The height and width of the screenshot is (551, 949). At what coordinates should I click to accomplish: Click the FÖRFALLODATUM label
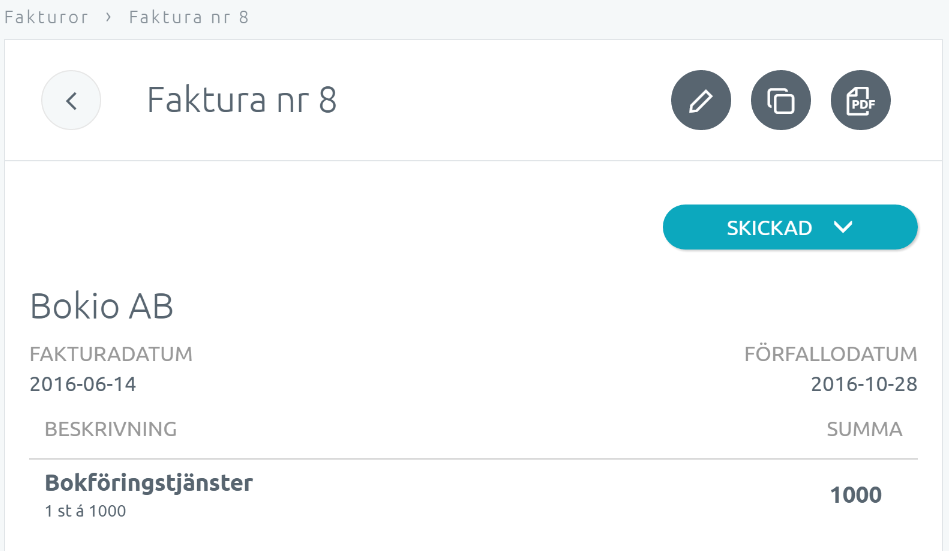tap(830, 354)
